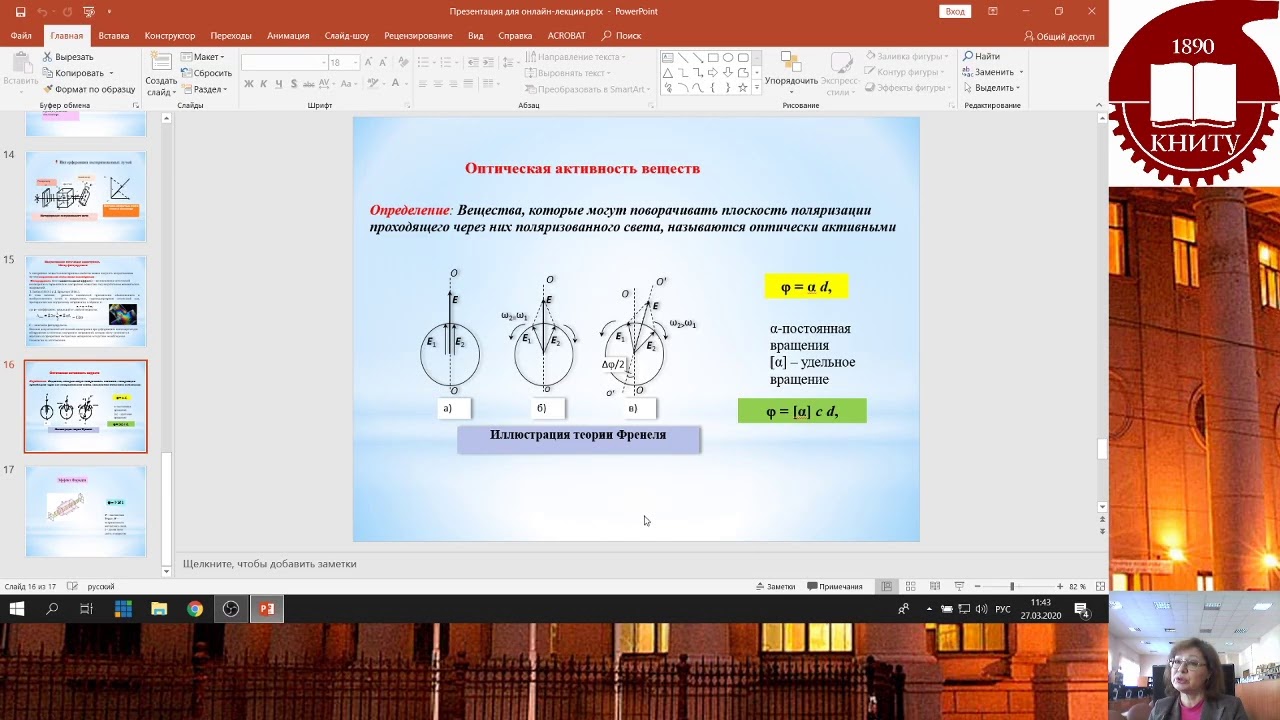Switch to slide sorter view icon
Viewport: 1280px width, 720px height.
pos(910,586)
